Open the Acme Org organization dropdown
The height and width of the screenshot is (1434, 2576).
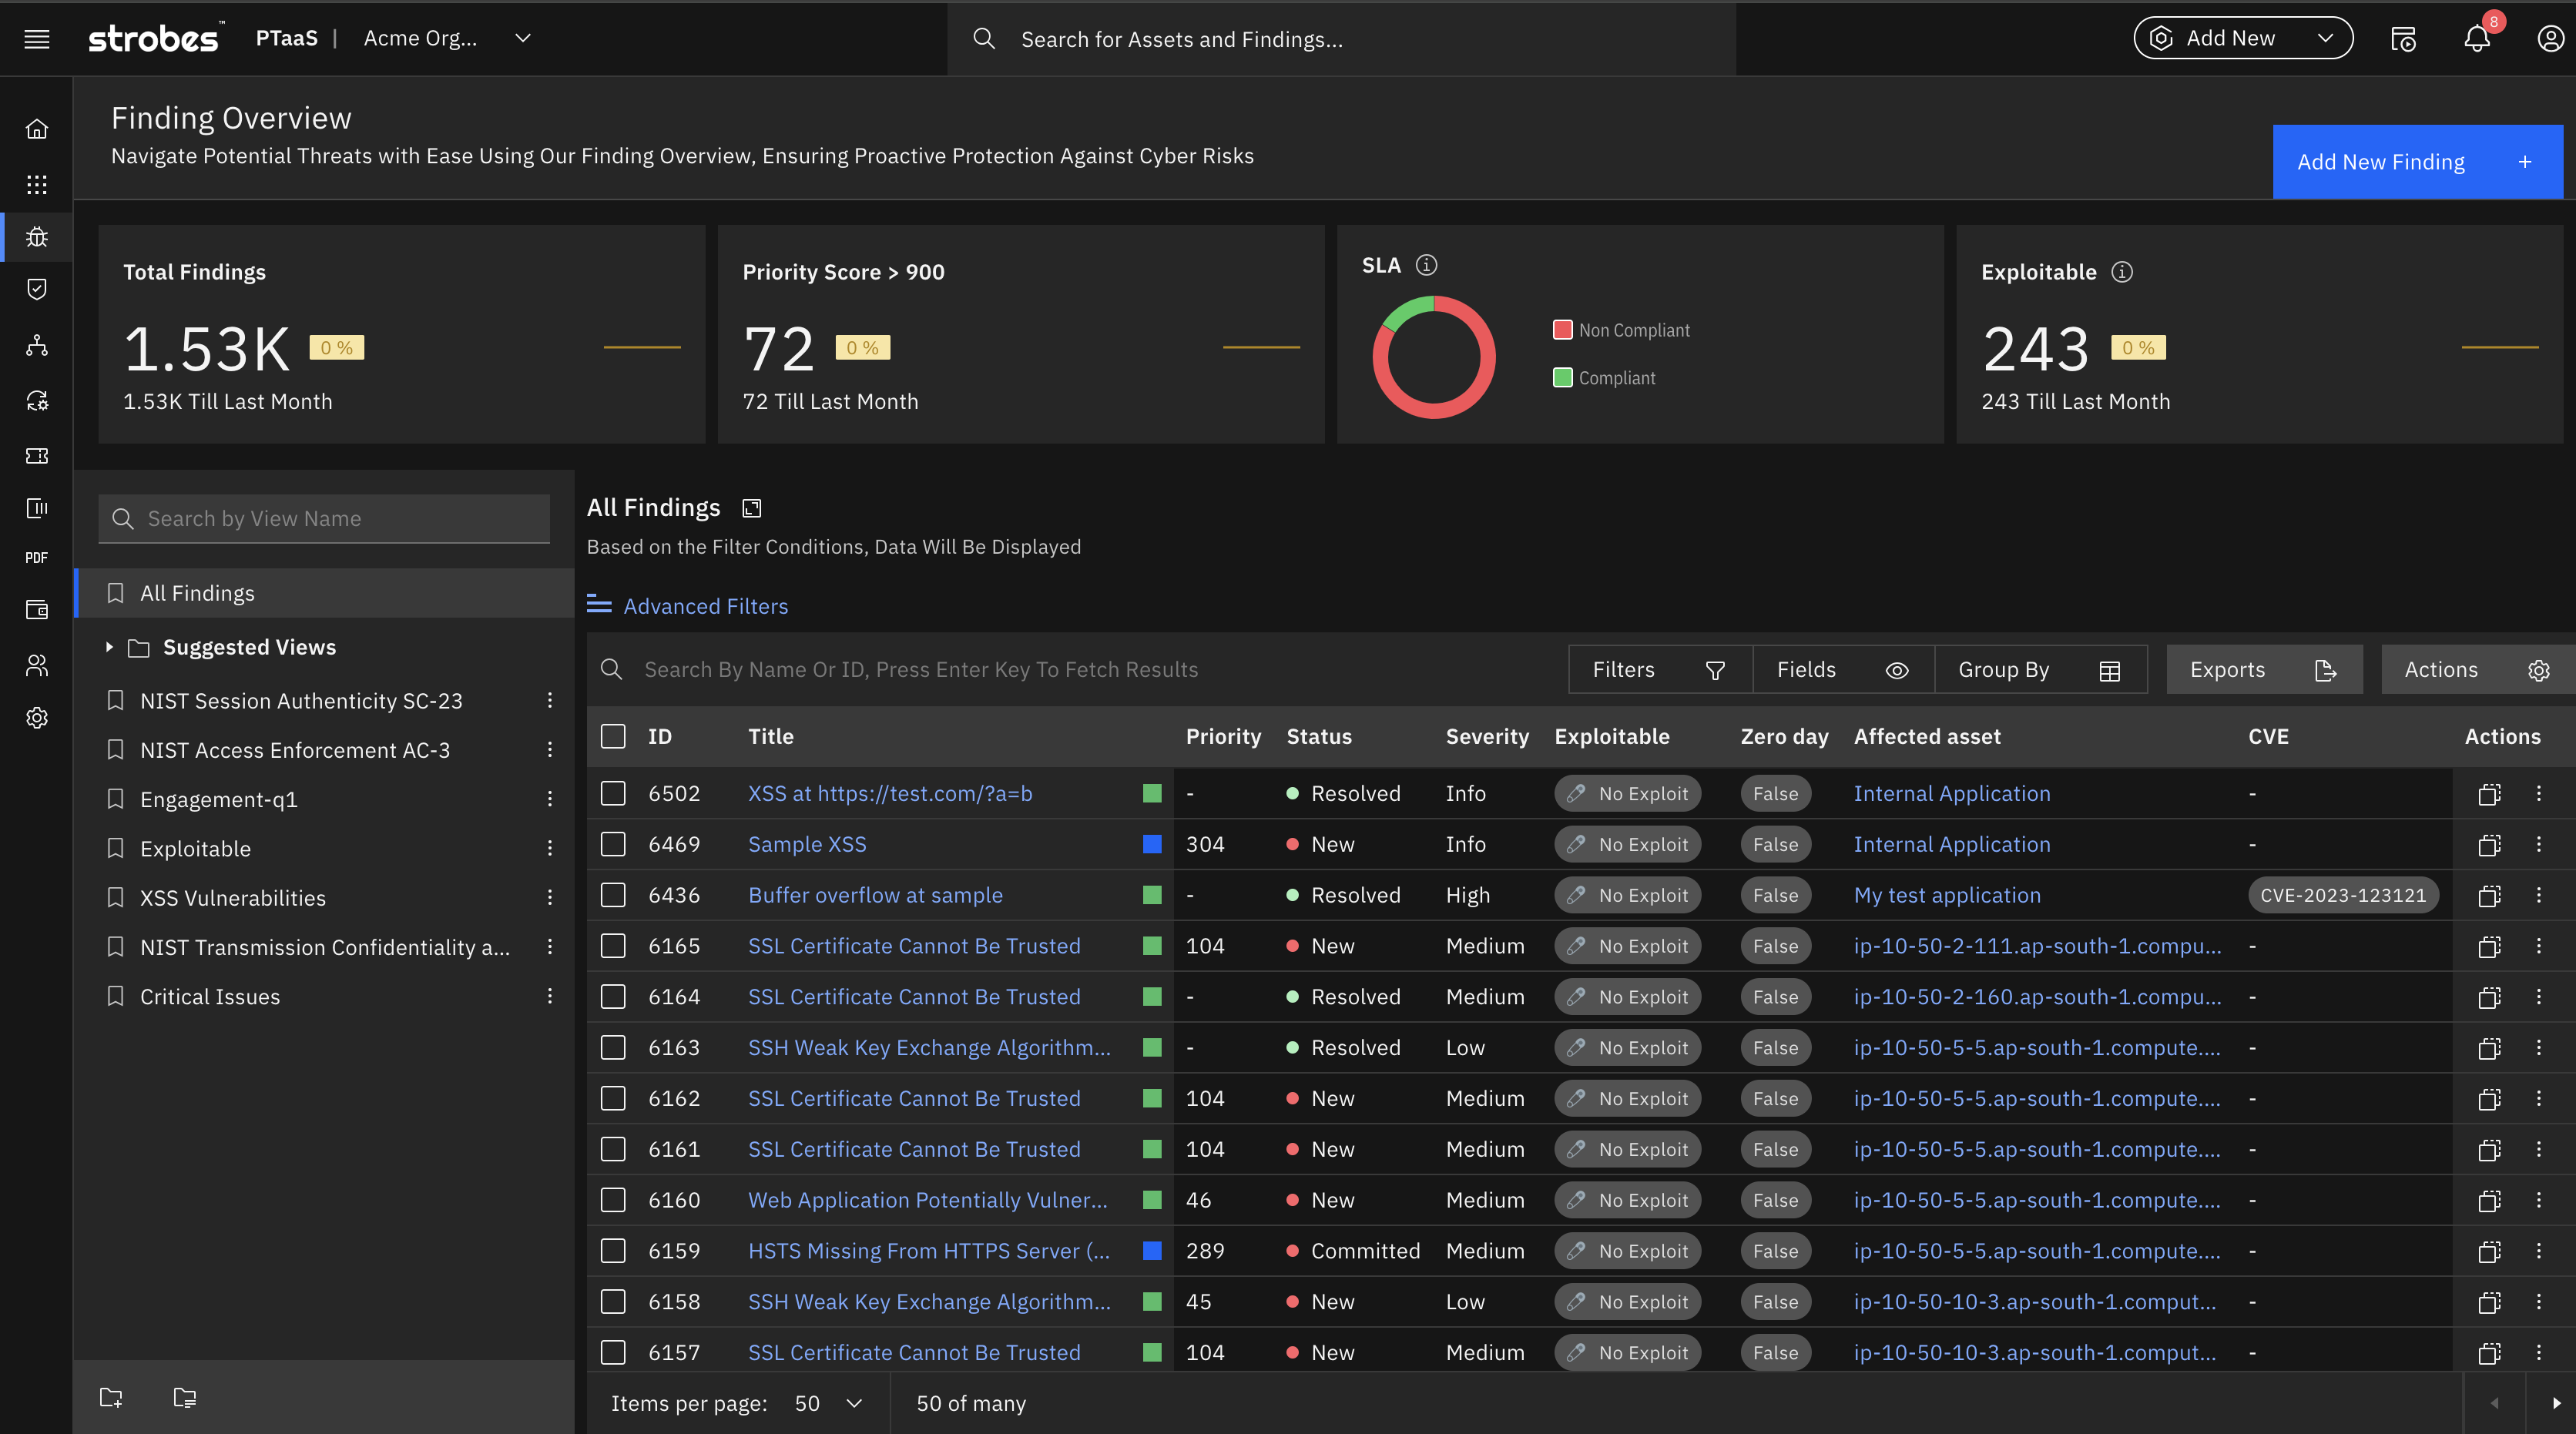(445, 38)
